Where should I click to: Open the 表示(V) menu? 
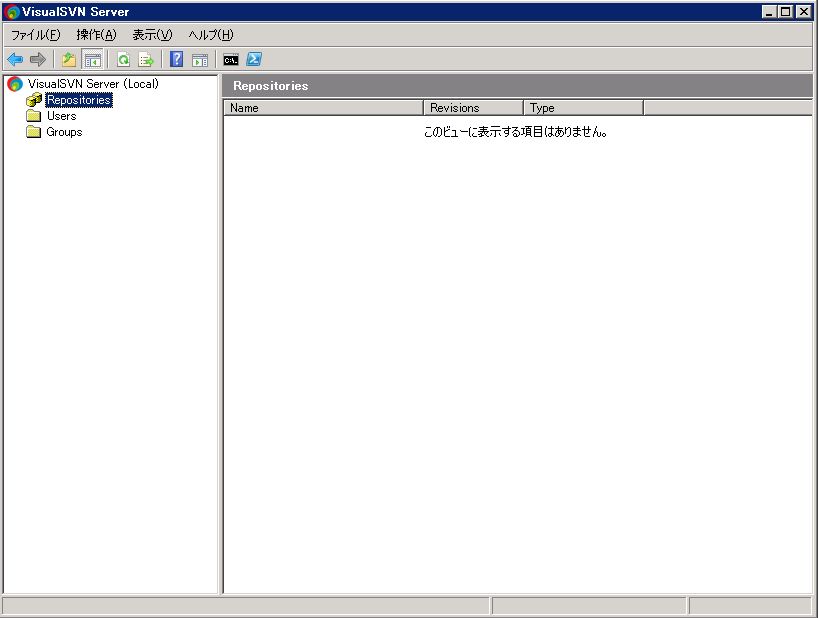pyautogui.click(x=152, y=35)
